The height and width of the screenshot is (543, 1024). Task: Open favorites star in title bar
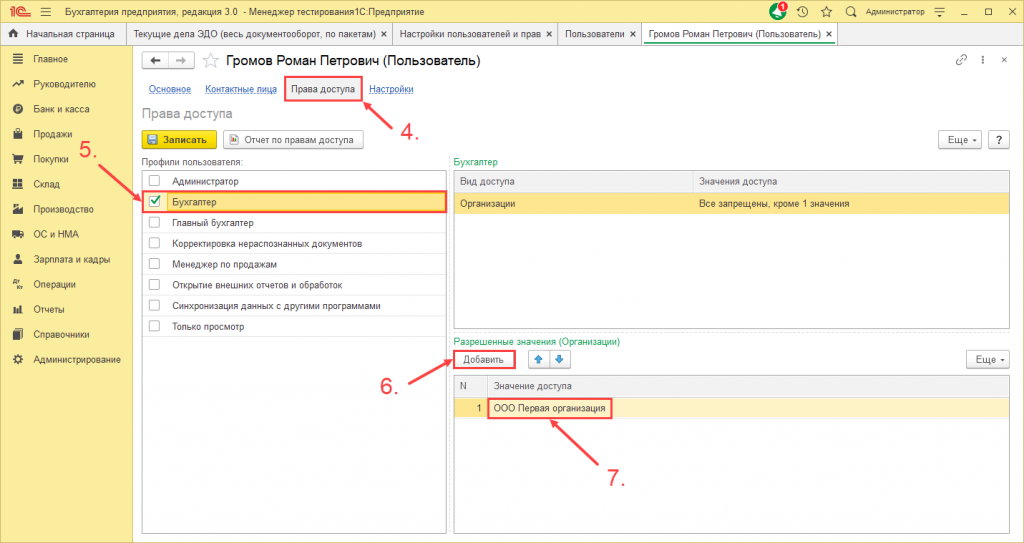[826, 12]
